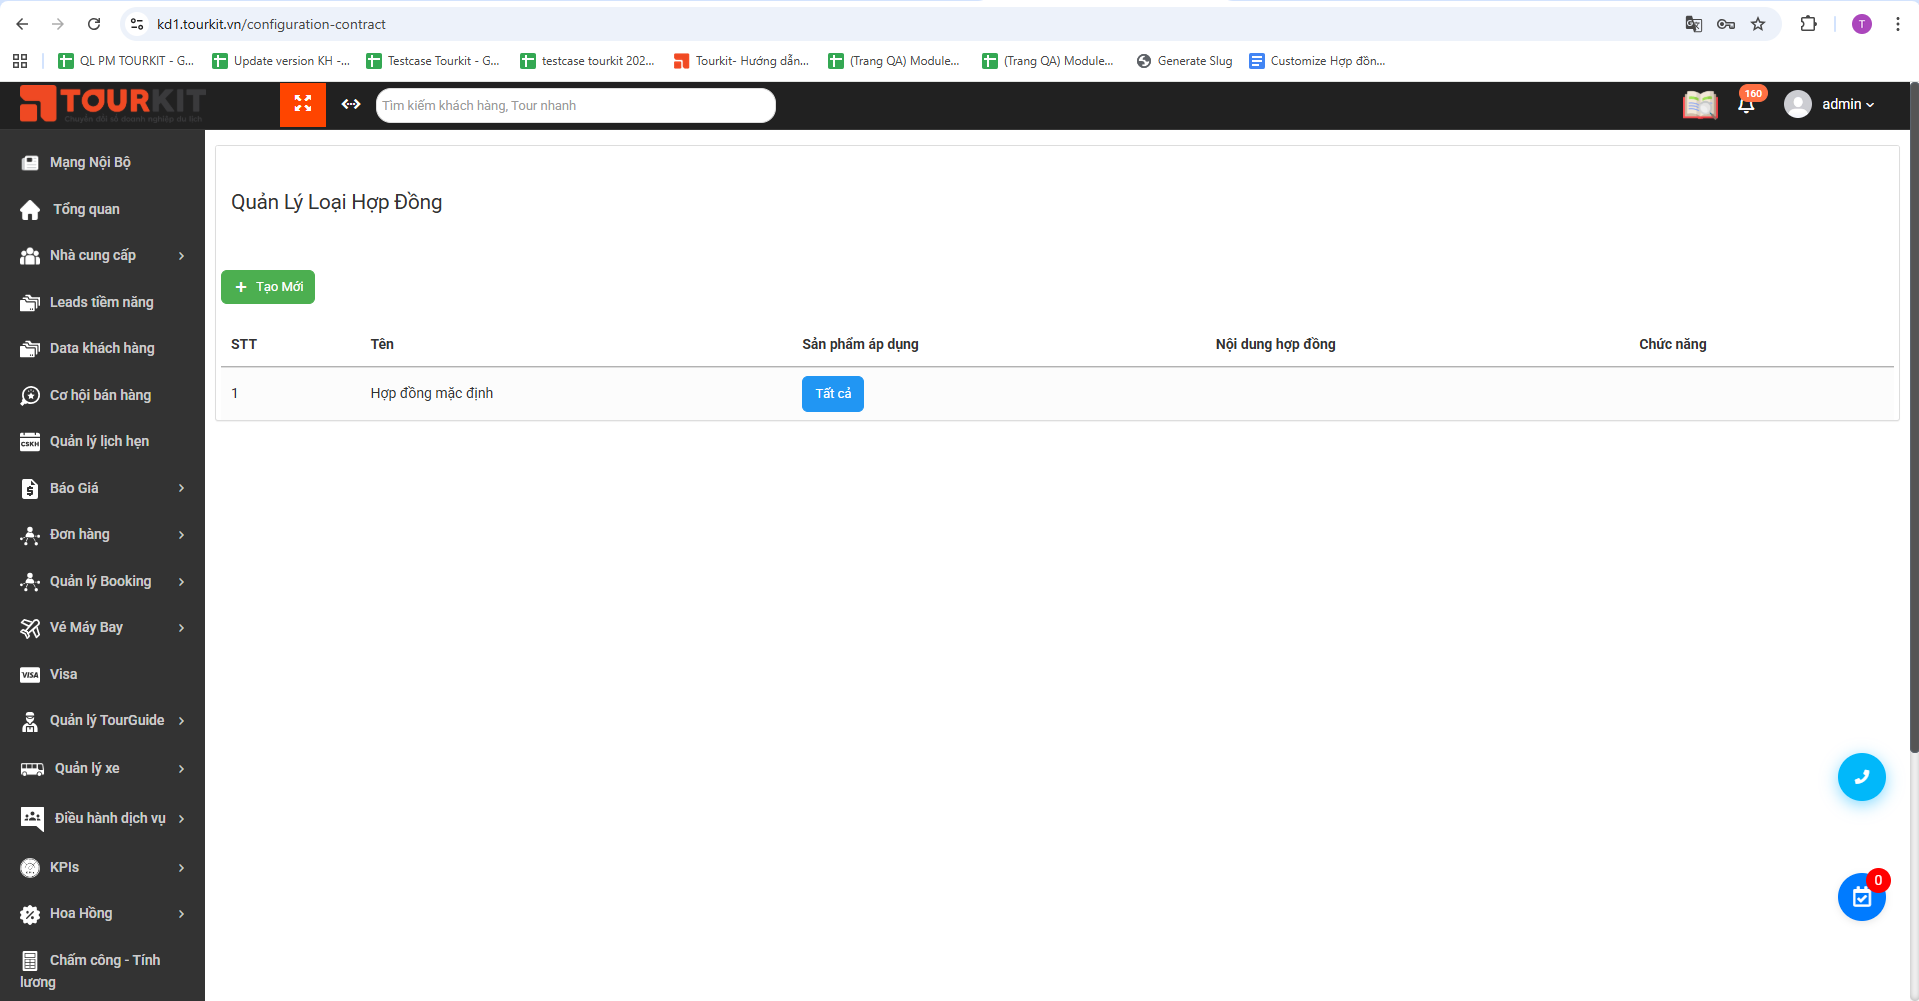Open the Generate Slug bookmark

pyautogui.click(x=1184, y=61)
